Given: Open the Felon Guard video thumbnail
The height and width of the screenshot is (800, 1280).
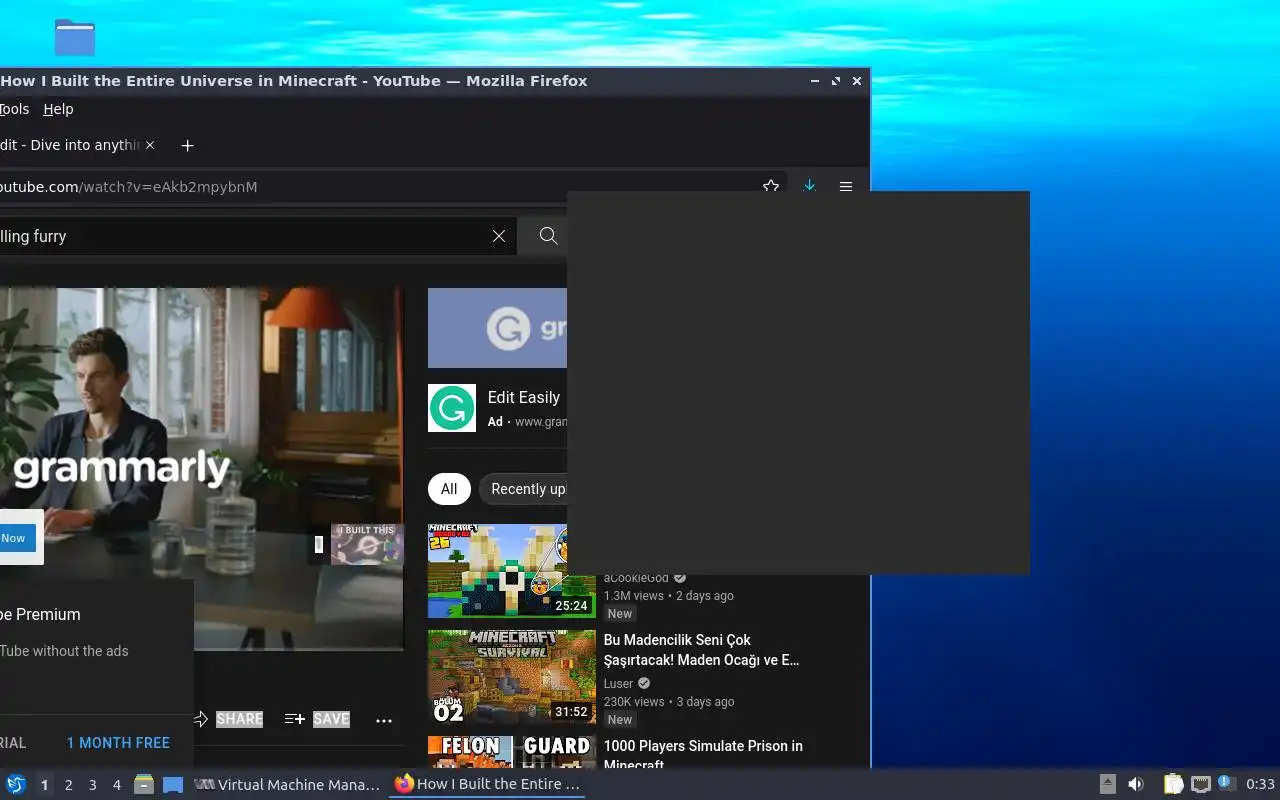Looking at the screenshot, I should coord(512,752).
